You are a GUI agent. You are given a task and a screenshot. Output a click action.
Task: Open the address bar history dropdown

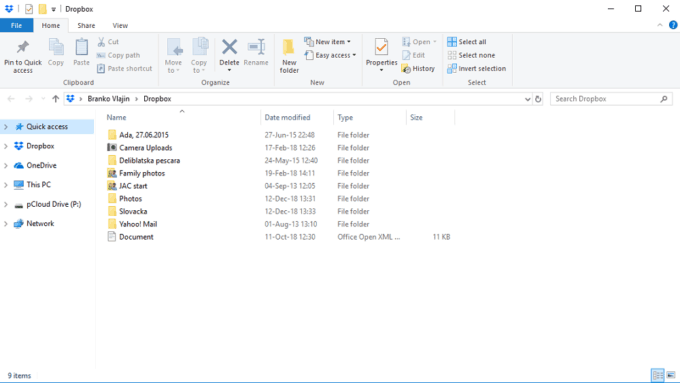click(527, 99)
